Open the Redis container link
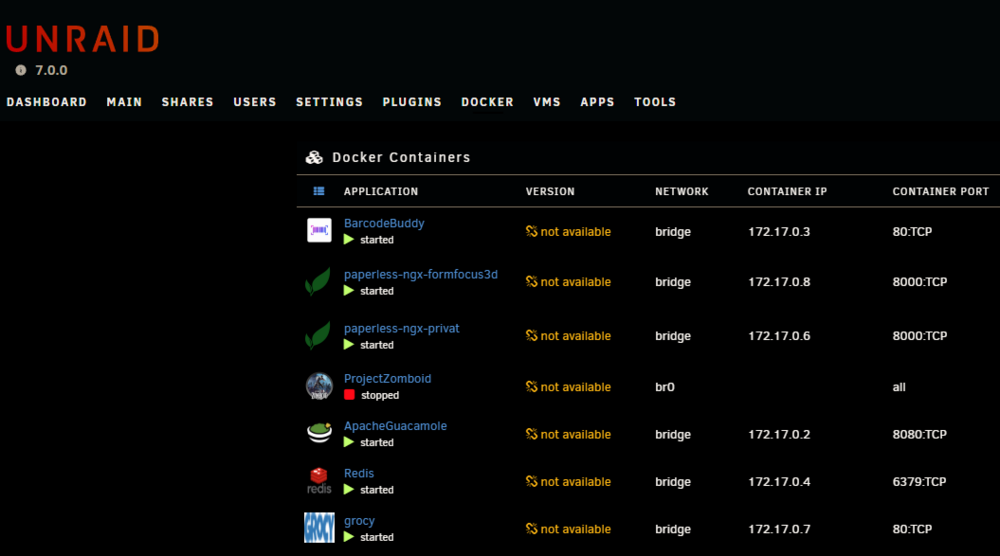The width and height of the screenshot is (1000, 556). coord(358,473)
